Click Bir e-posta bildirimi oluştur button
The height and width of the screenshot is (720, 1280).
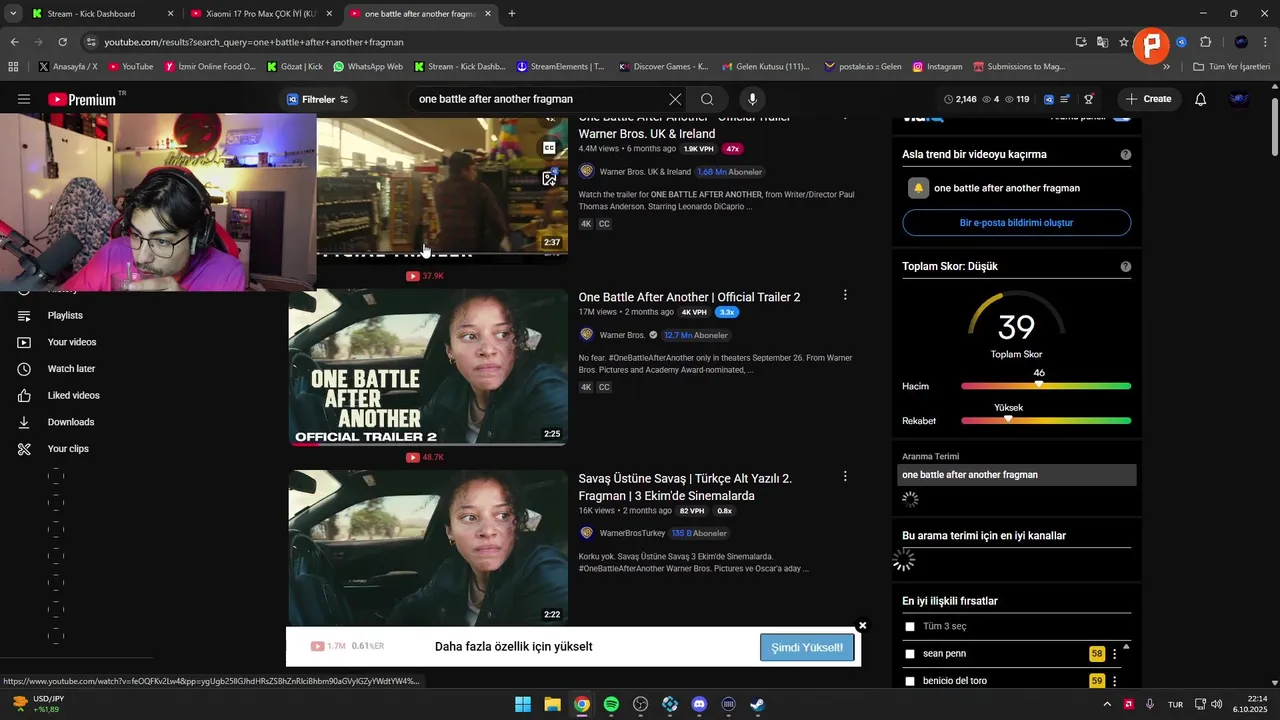point(1016,223)
